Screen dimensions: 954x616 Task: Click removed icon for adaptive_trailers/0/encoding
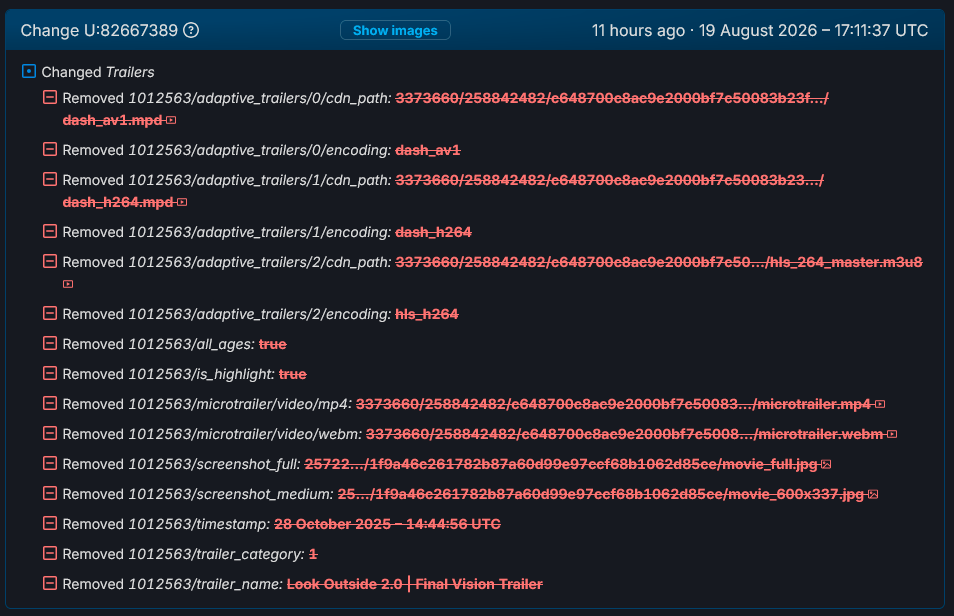point(50,149)
